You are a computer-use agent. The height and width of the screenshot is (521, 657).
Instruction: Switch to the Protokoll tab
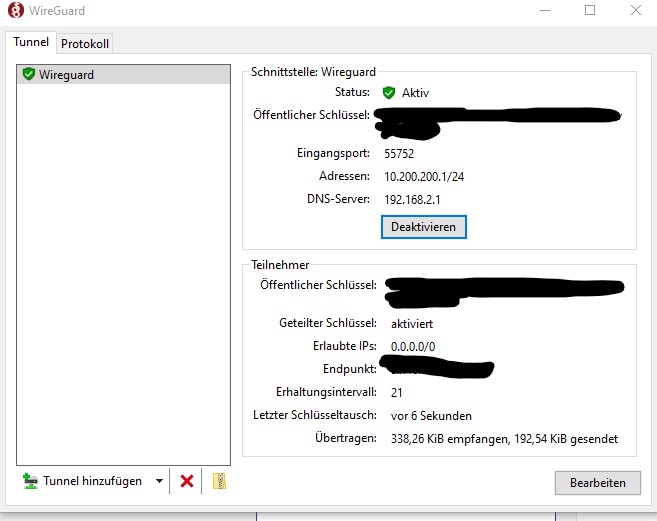coord(85,44)
